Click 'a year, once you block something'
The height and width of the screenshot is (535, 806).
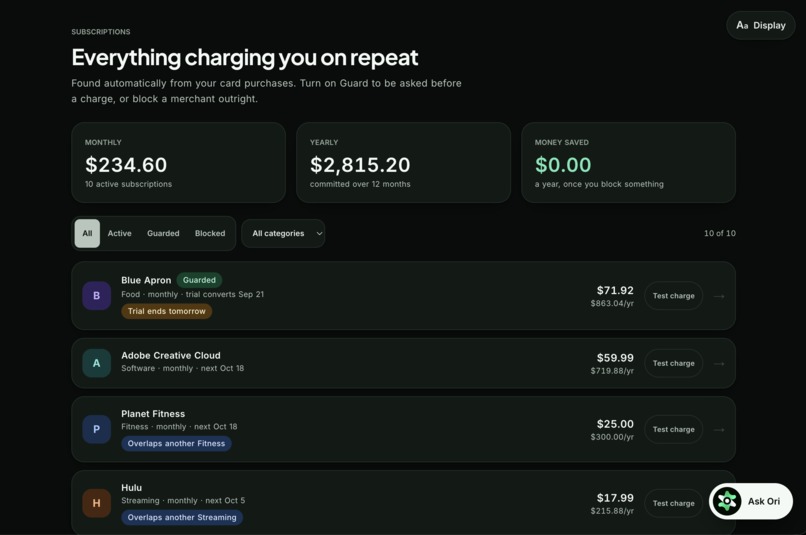tap(599, 184)
